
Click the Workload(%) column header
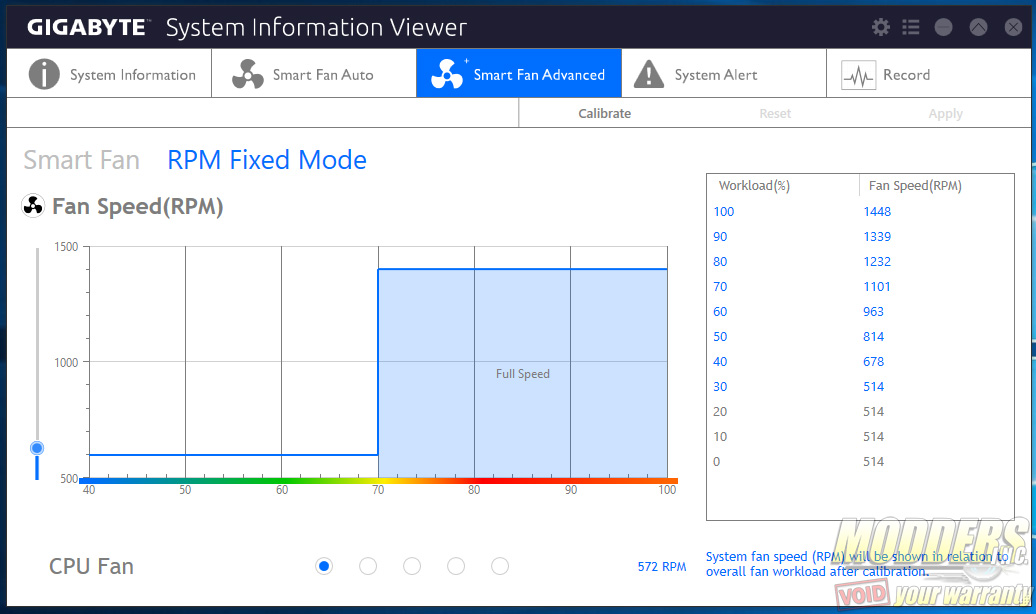[x=754, y=186]
